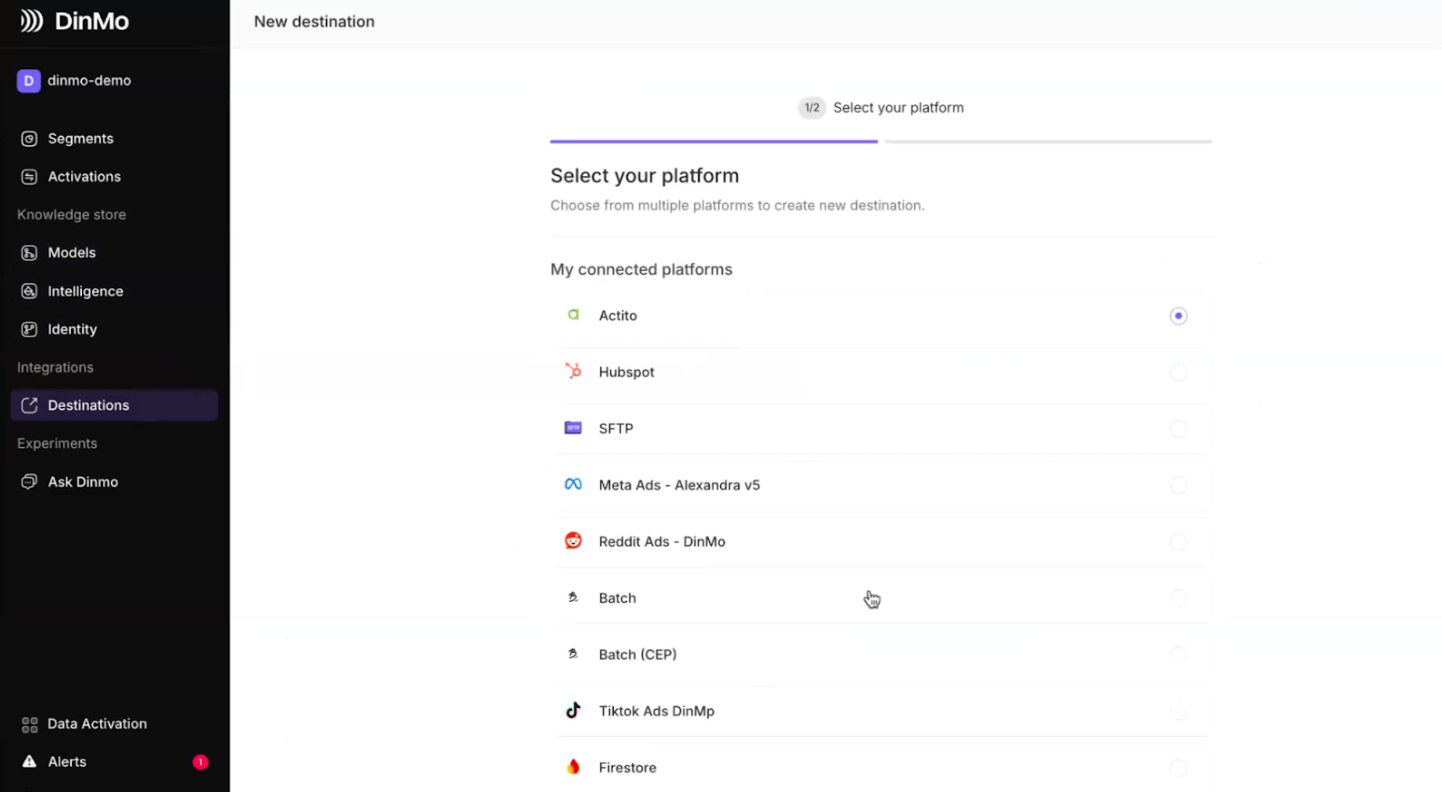1442x792 pixels.
Task: Select the Batch (CEP) radio button
Action: pos(1179,655)
